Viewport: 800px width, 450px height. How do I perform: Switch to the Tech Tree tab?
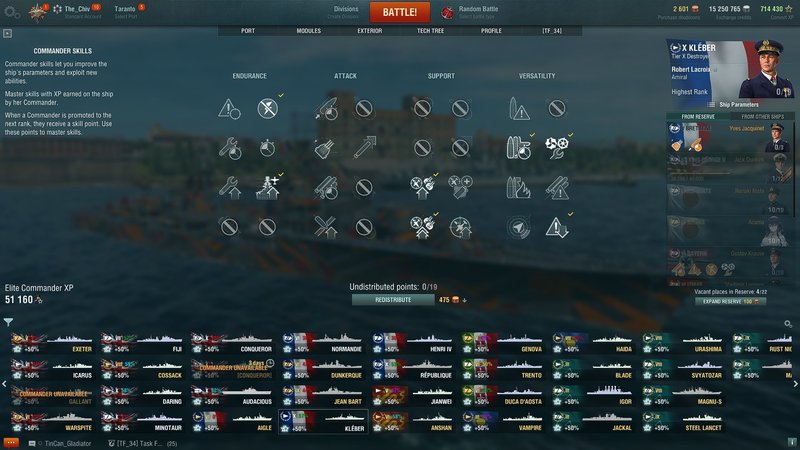click(431, 31)
